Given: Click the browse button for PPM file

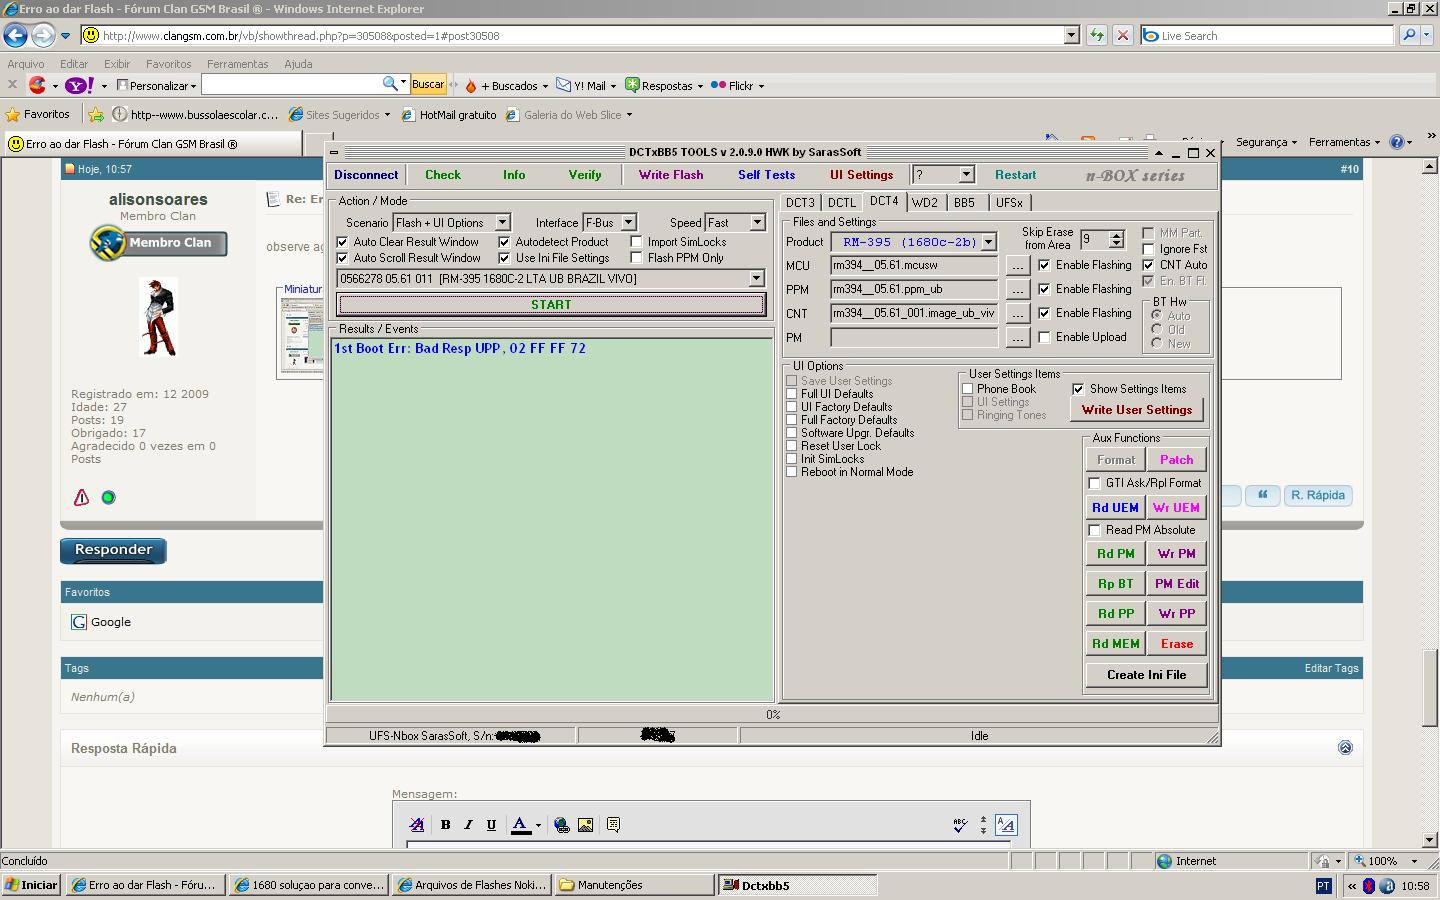Looking at the screenshot, I should click(1017, 289).
